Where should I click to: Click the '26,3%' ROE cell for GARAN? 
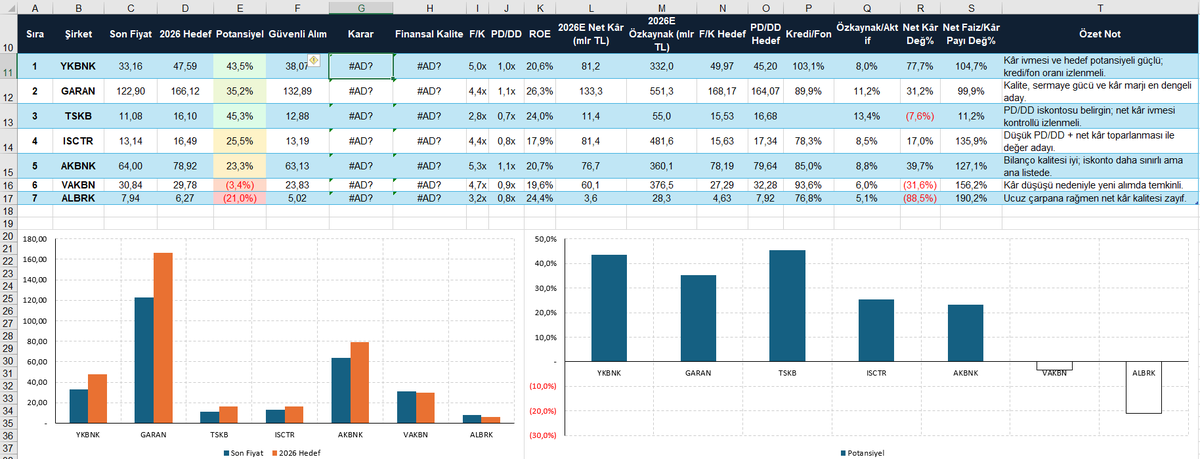[x=540, y=91]
